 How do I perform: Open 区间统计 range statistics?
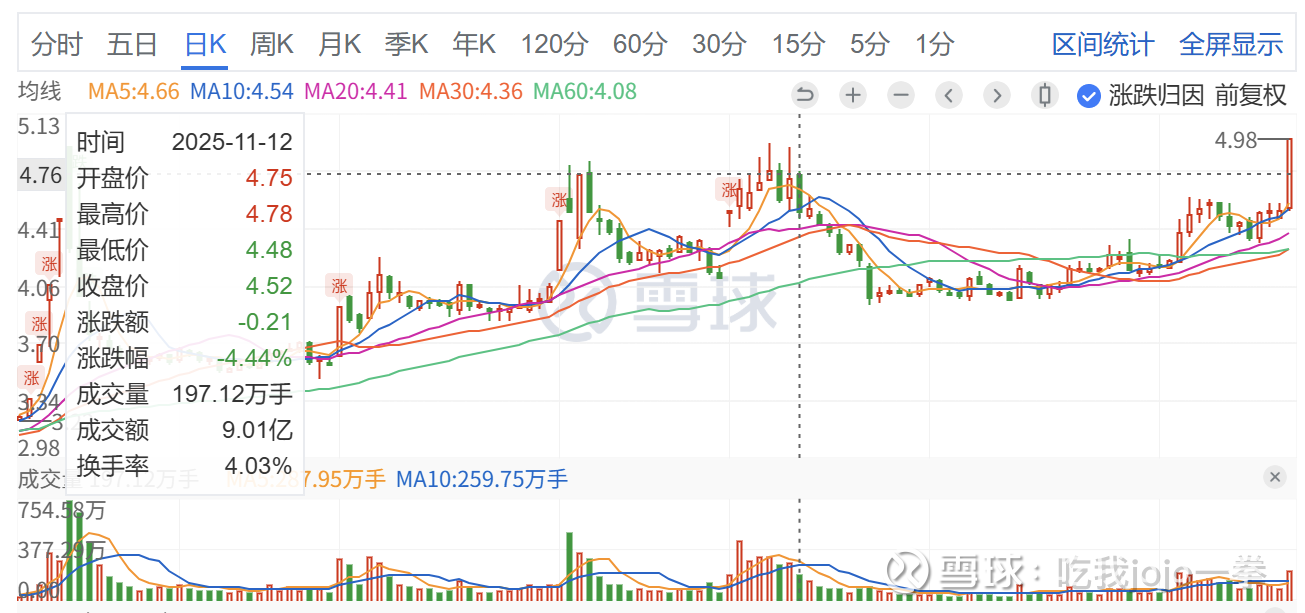pyautogui.click(x=1103, y=44)
